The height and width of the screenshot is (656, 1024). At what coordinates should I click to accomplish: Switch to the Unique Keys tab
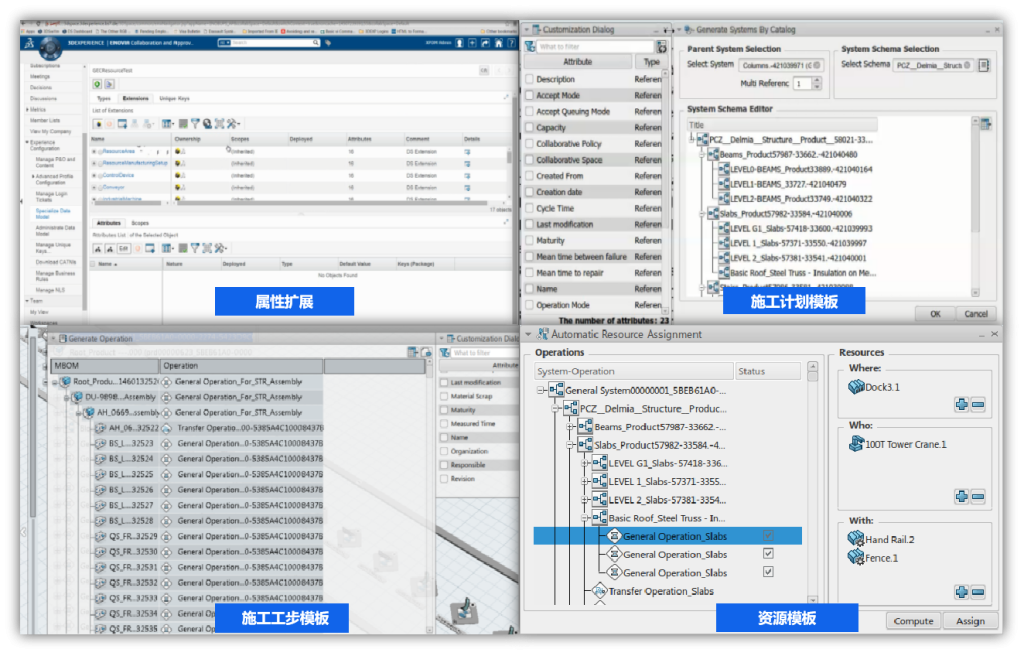pos(174,99)
